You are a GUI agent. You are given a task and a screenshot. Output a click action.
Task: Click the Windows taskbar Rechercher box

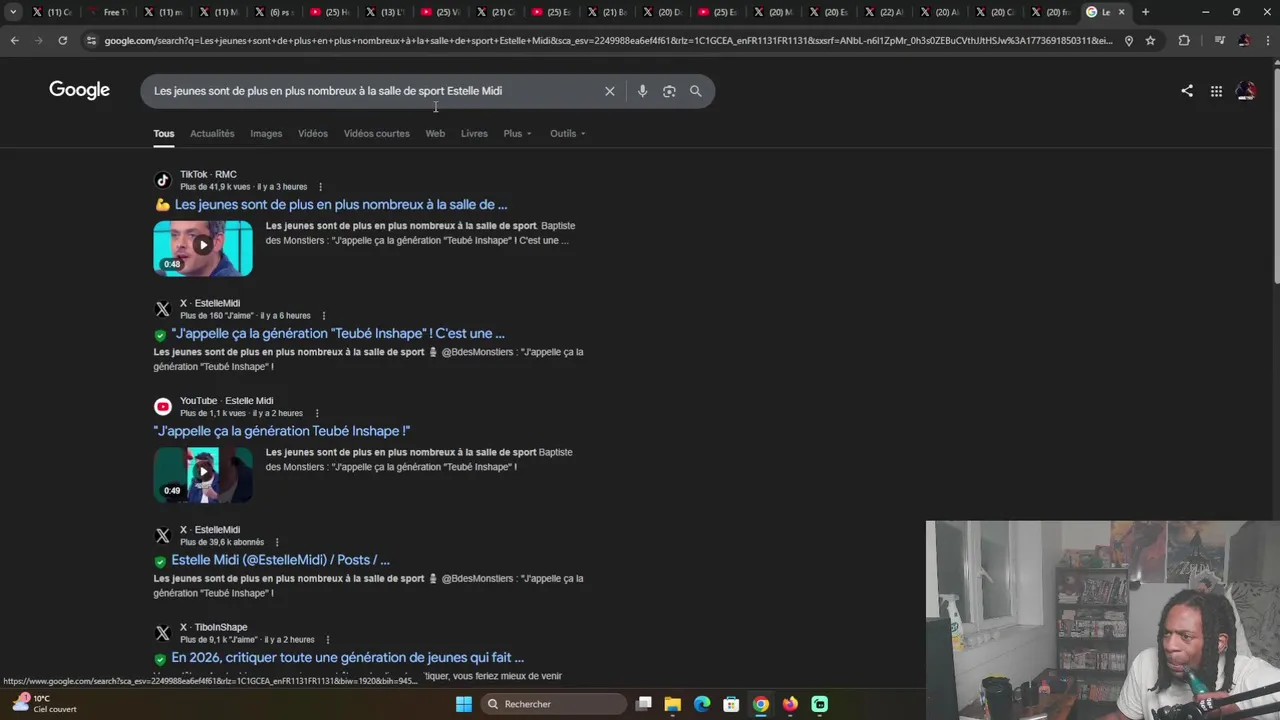tap(553, 704)
